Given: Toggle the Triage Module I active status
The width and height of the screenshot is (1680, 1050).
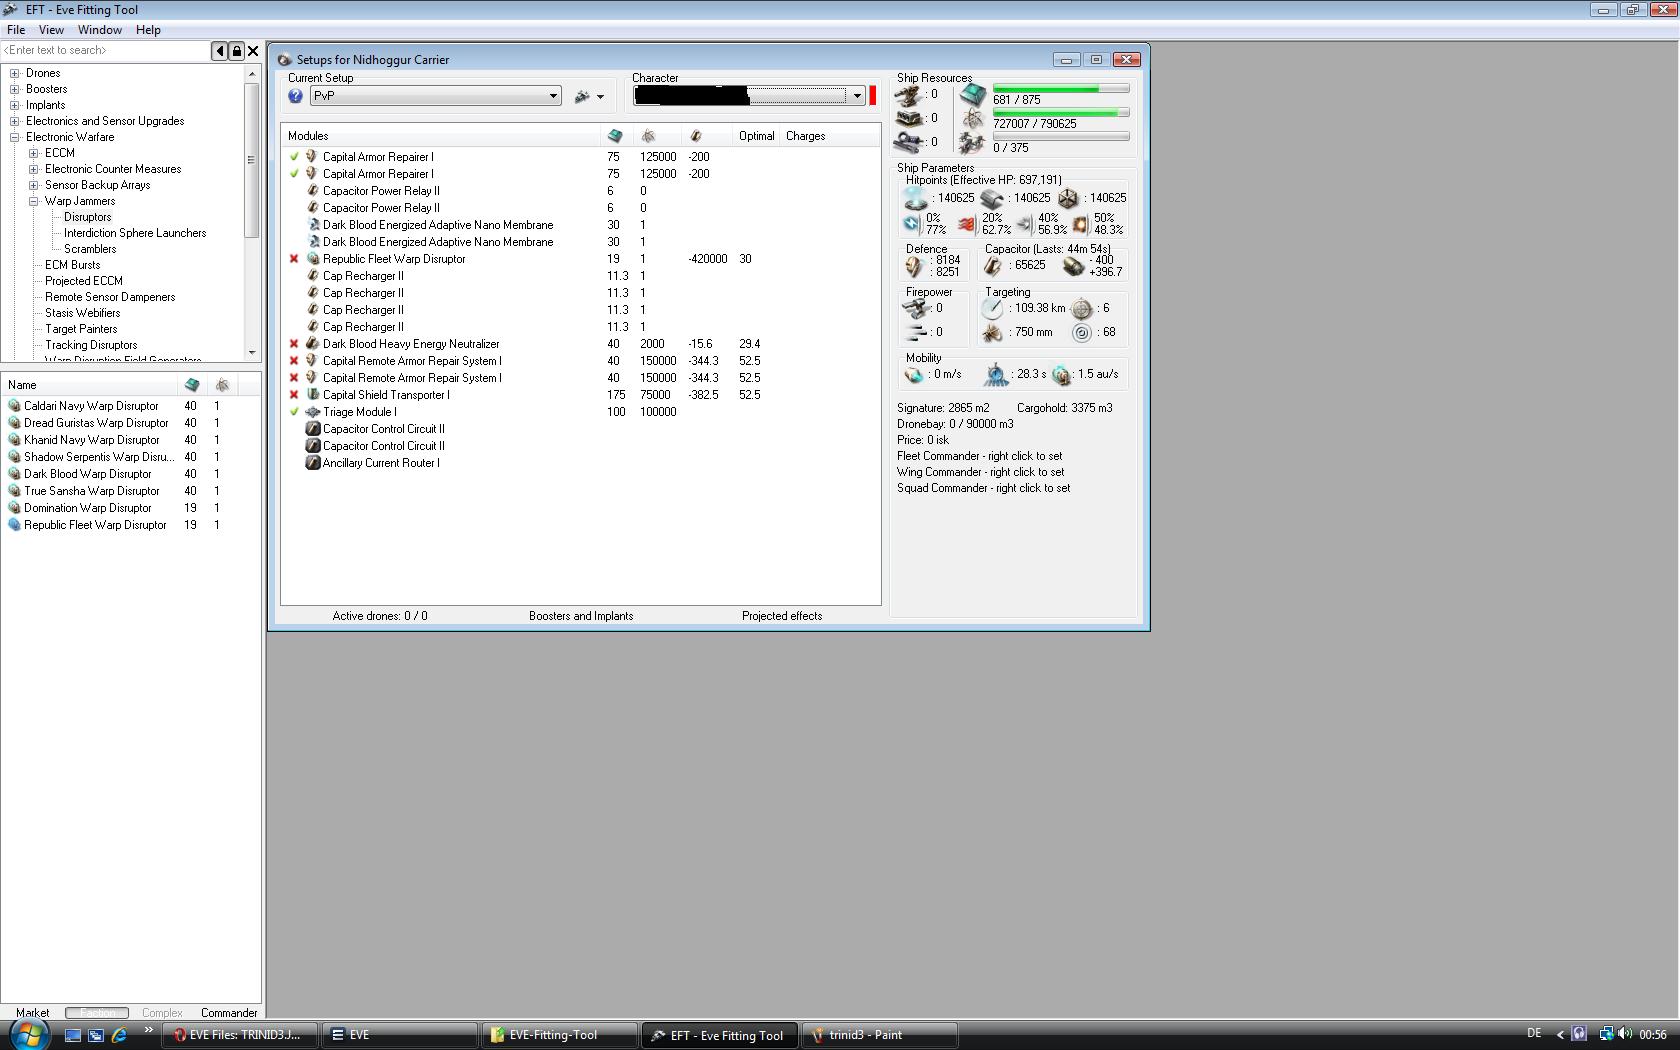Looking at the screenshot, I should 294,412.
